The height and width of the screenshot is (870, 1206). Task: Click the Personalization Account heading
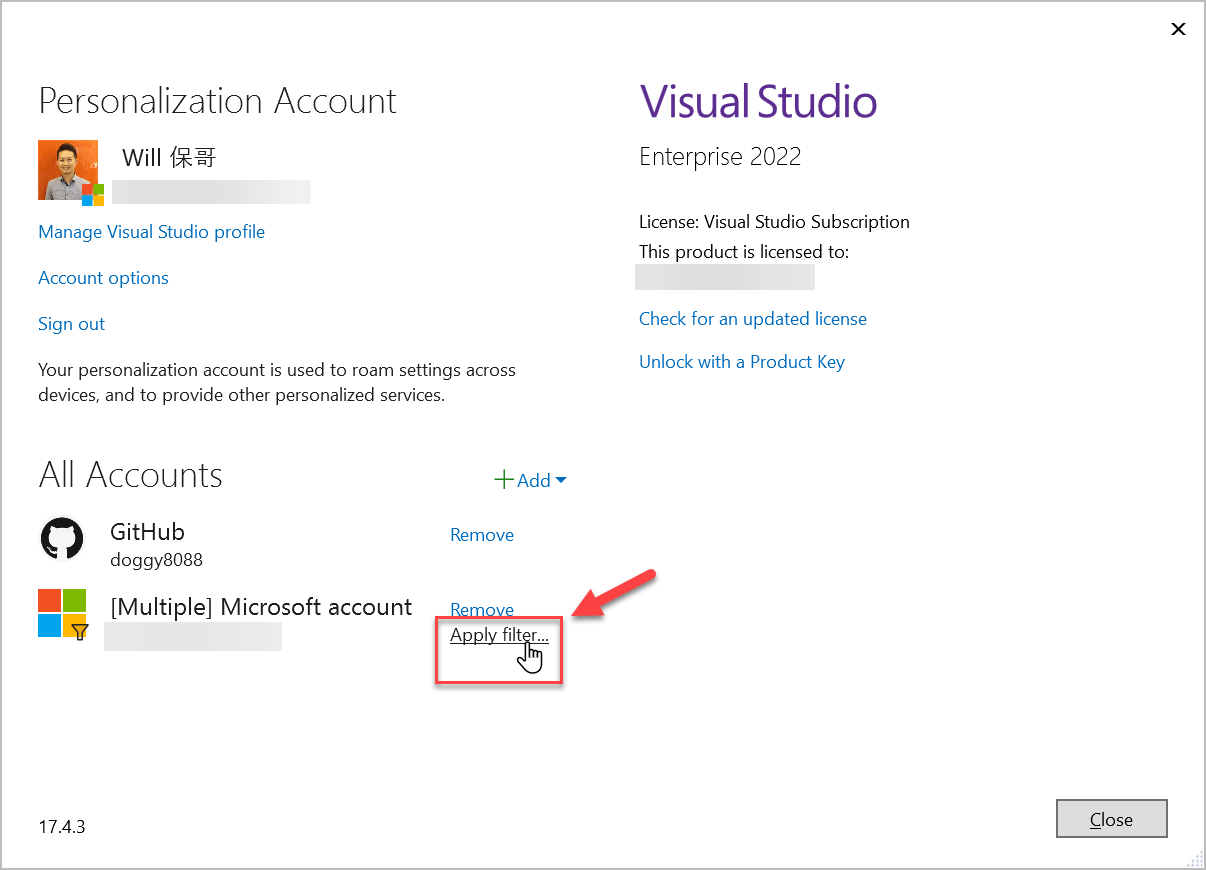(x=218, y=101)
